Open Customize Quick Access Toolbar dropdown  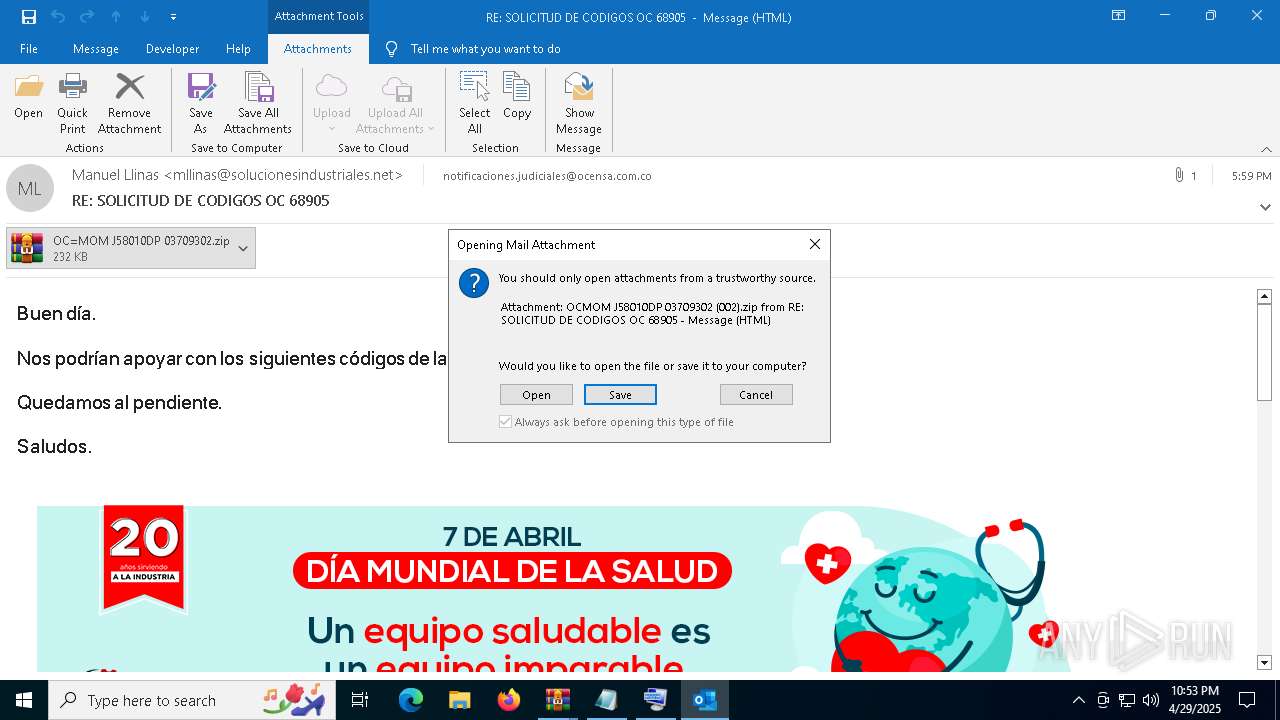[x=174, y=17]
